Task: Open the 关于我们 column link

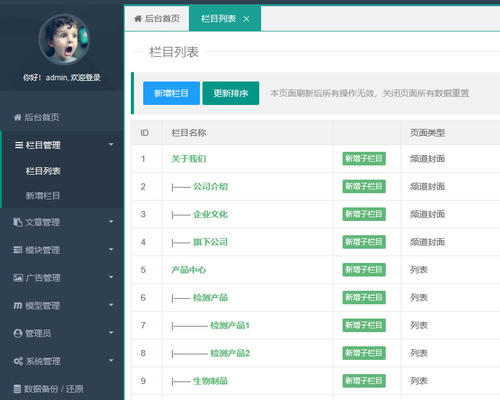Action: pos(189,159)
